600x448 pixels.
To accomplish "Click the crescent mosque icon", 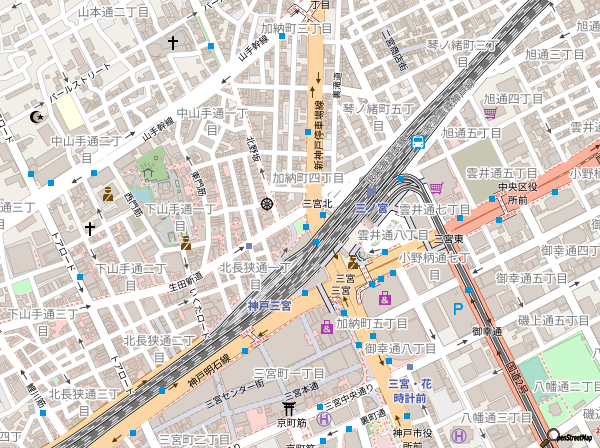I will pos(39,117).
